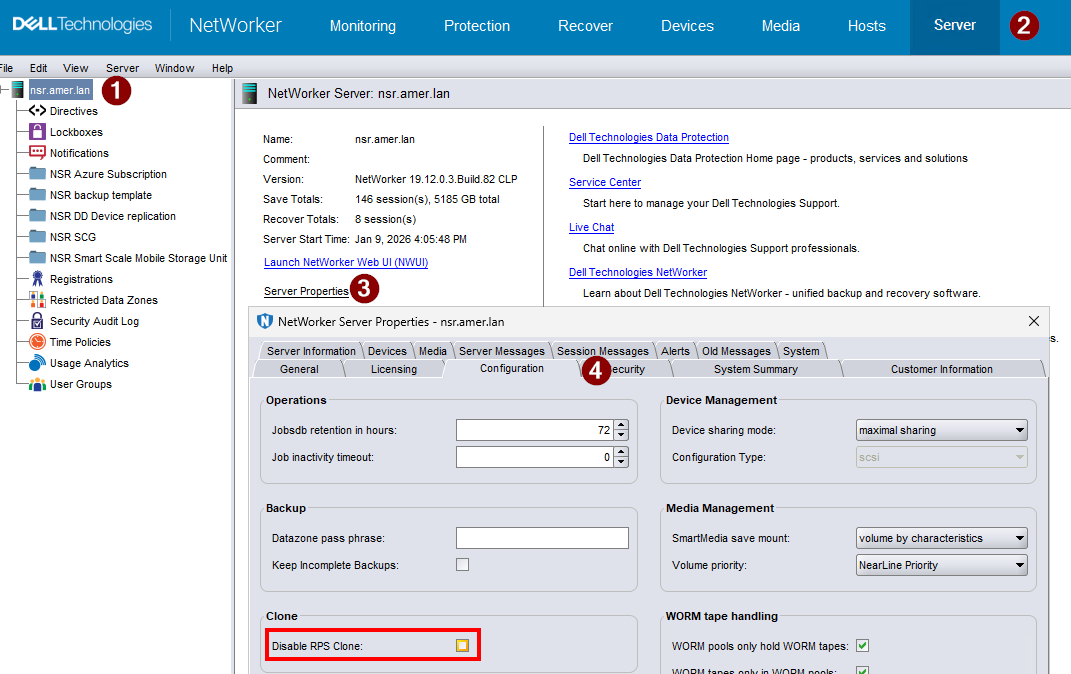Click the NSR SCG folder icon
Image resolution: width=1071 pixels, height=674 pixels.
tap(37, 237)
